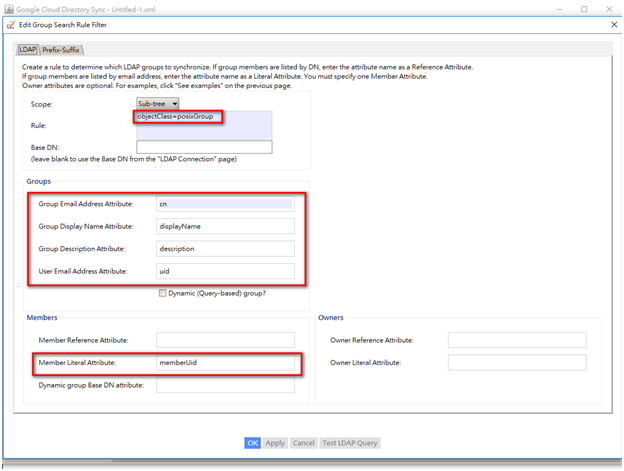Switch to the Prefix-Suffix tab

[x=61, y=49]
